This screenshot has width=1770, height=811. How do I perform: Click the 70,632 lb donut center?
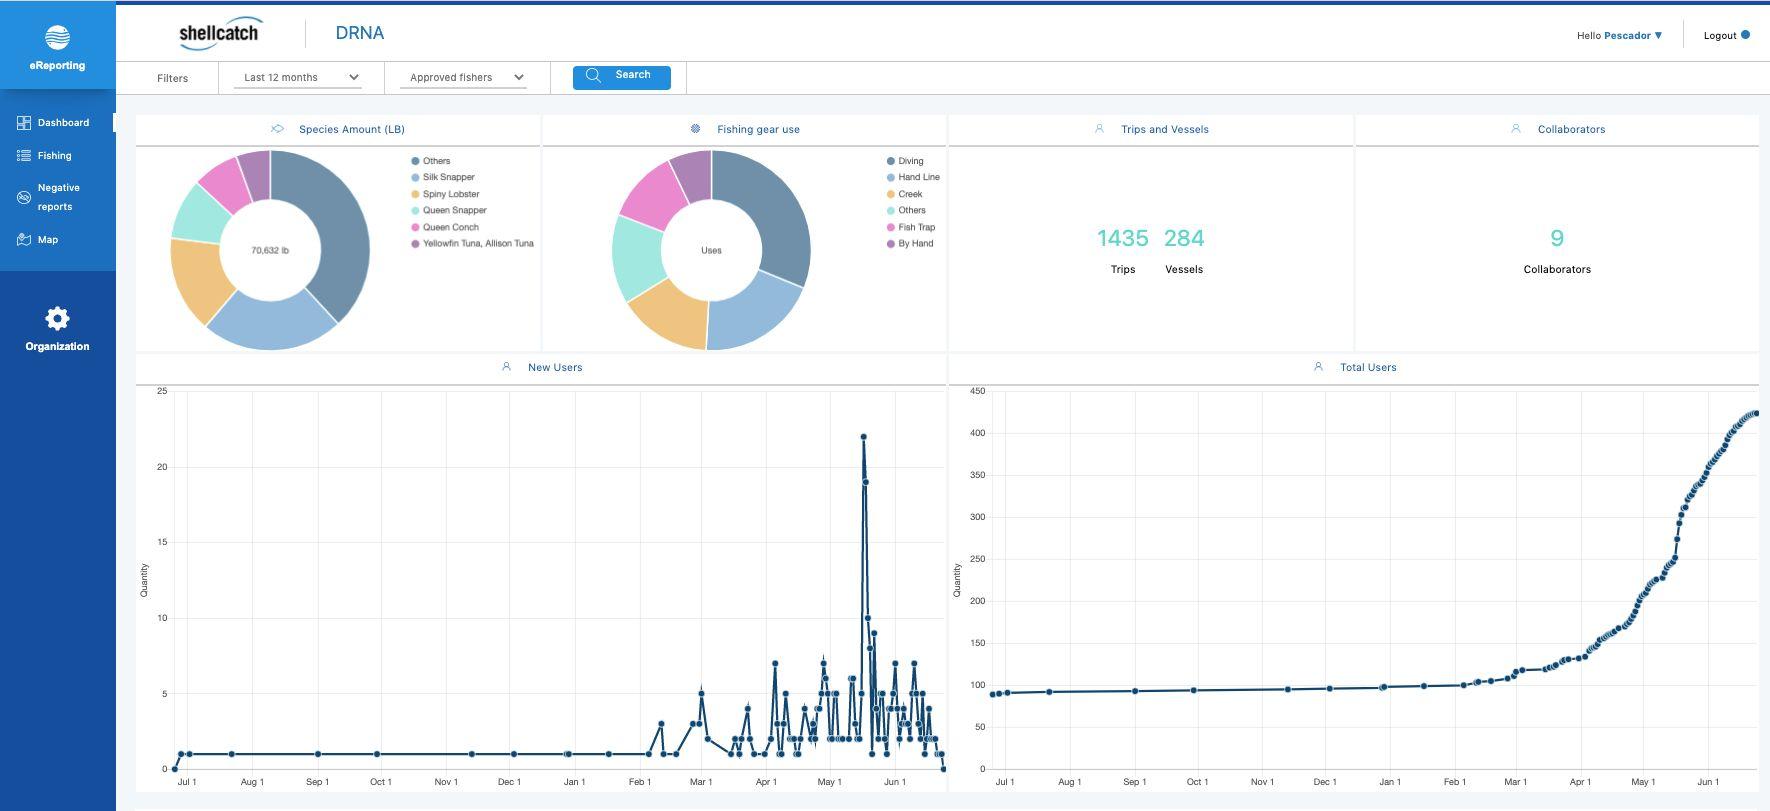pos(270,250)
